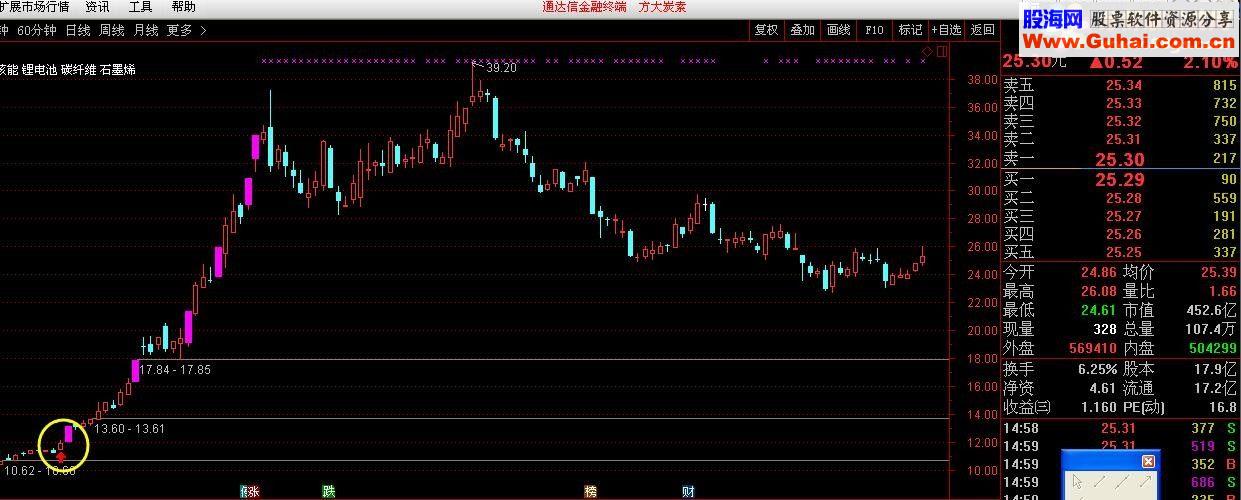Close the floating drawing toolbox
This screenshot has height=500, width=1241.
tap(1148, 461)
